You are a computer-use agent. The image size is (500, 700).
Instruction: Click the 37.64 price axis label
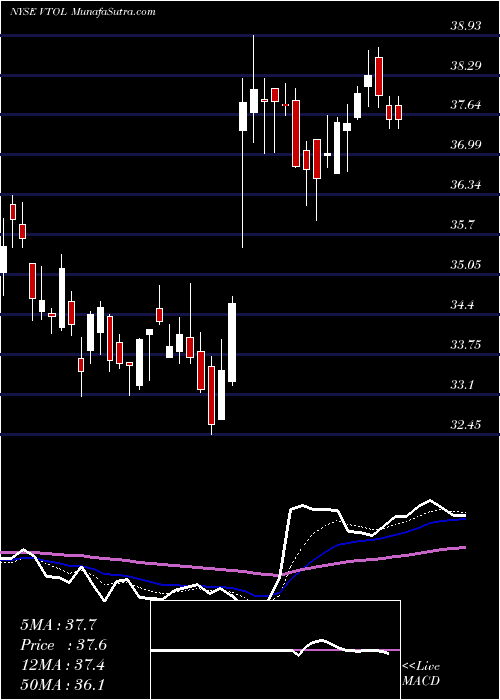(x=466, y=105)
